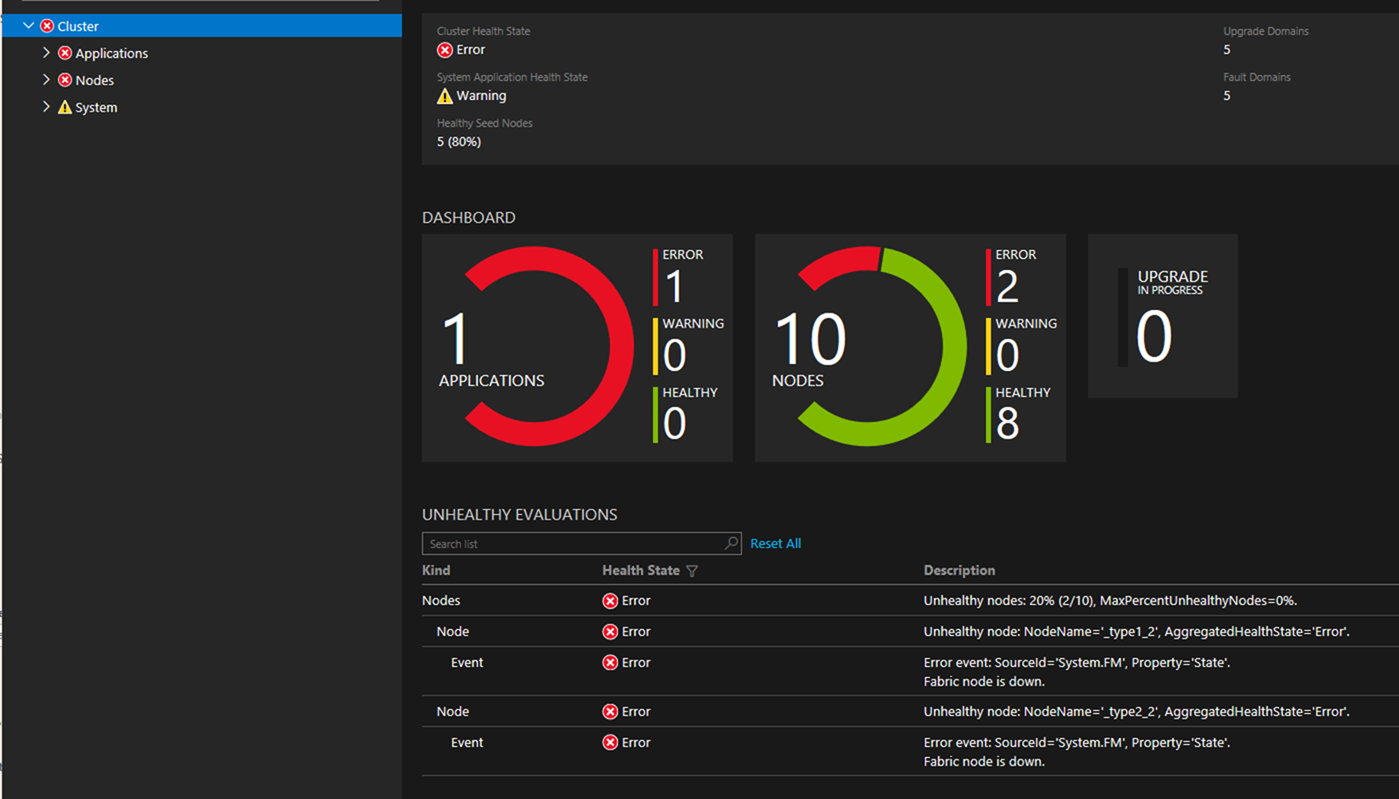This screenshot has width=1399, height=799.
Task: Collapse the Cluster tree node
Action: click(28, 26)
